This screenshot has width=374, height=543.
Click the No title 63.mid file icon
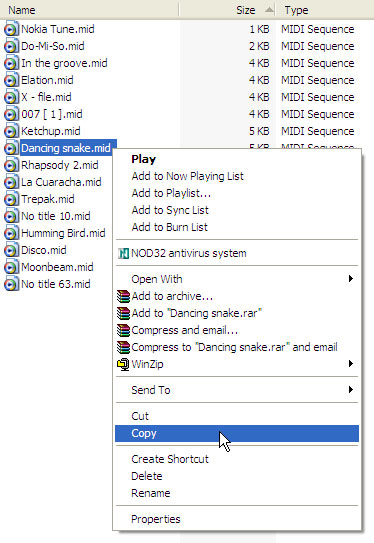tap(11, 284)
